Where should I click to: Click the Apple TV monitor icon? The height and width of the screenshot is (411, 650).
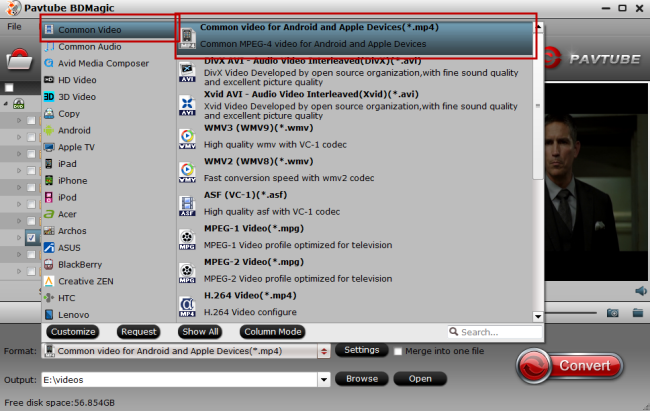(x=49, y=147)
